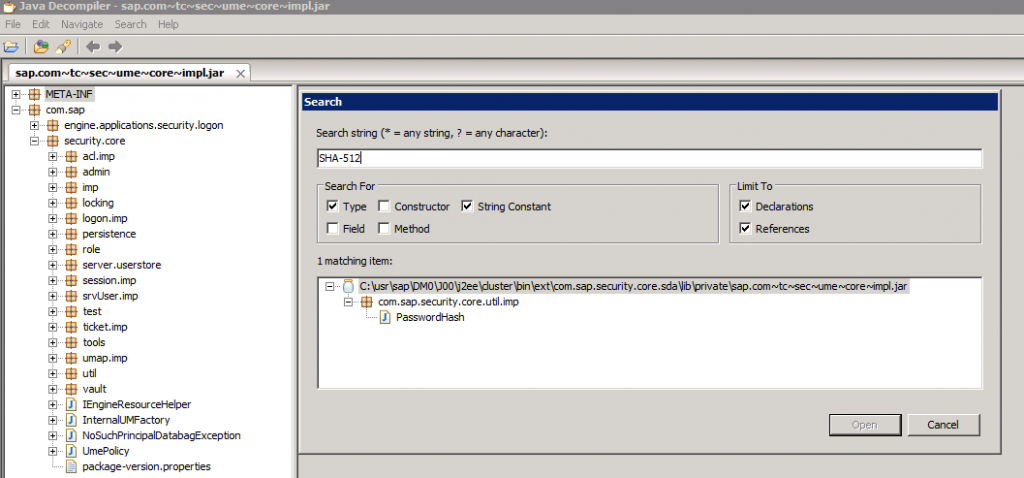
Task: Uncheck the String Constant checkbox
Action: pyautogui.click(x=467, y=206)
